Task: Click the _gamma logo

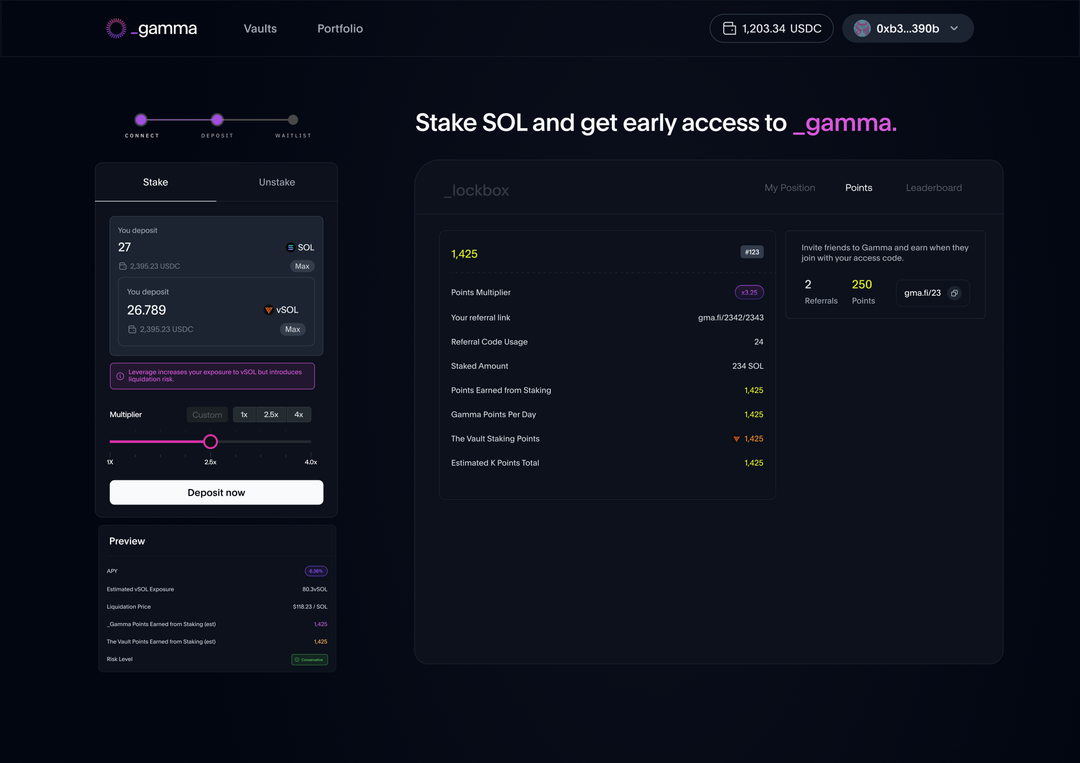Action: tap(152, 28)
